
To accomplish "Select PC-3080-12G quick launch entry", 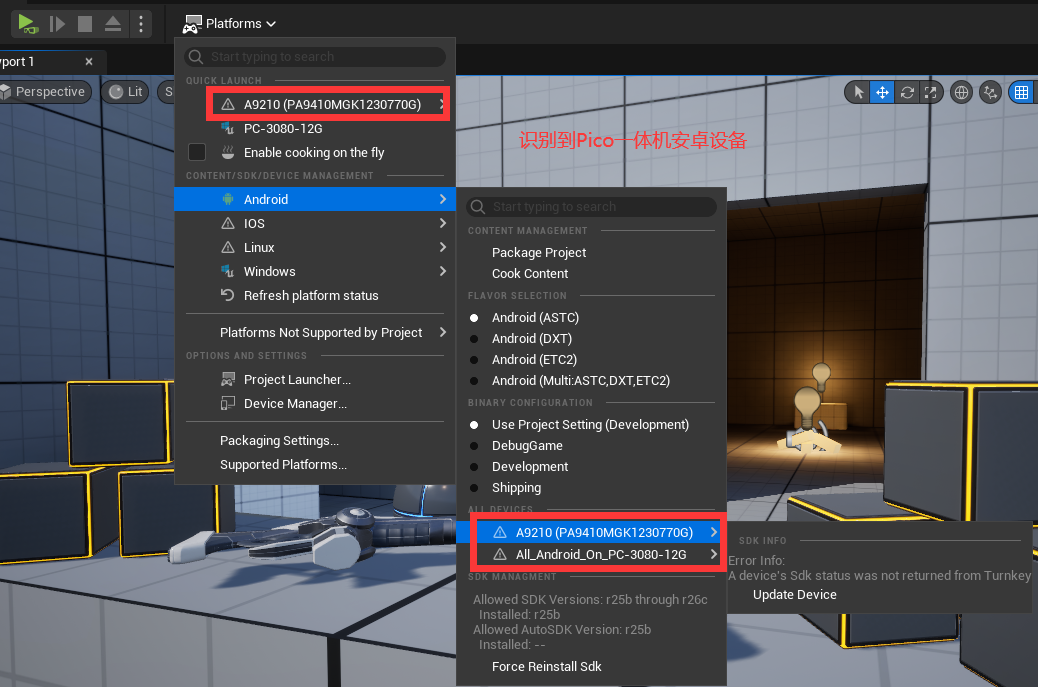I will [x=283, y=128].
